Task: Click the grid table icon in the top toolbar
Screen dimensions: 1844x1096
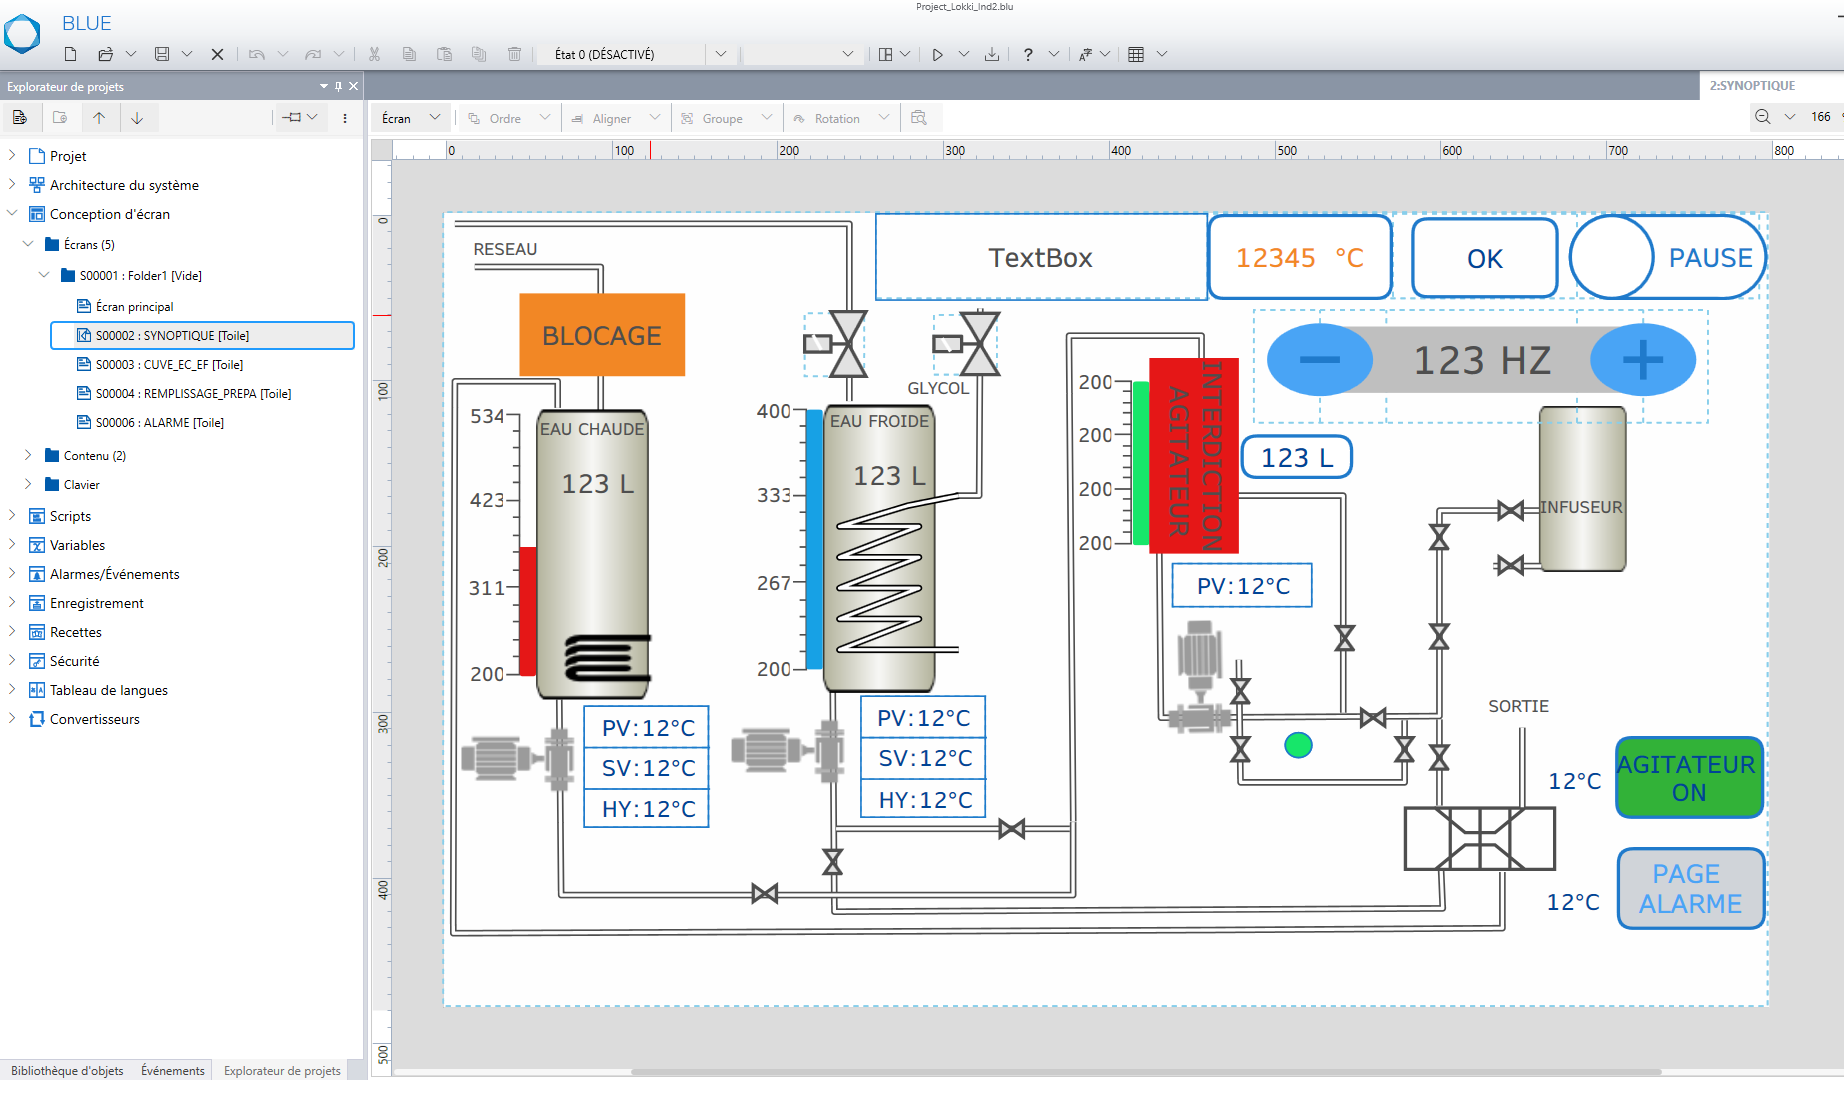Action: pos(1136,54)
